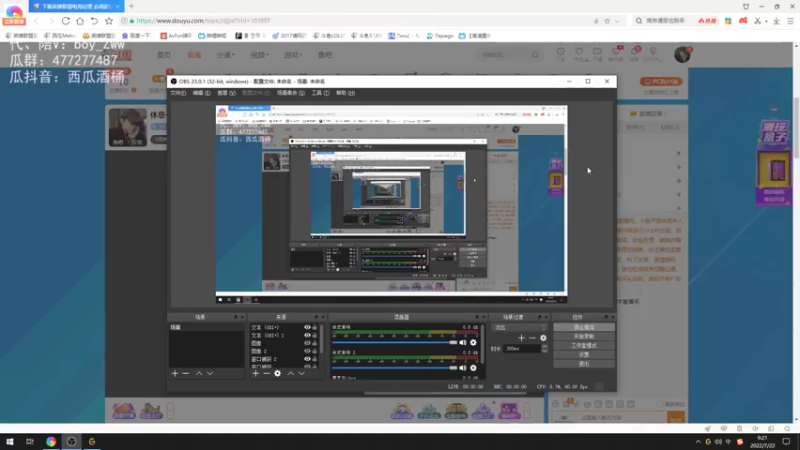Open browser downloads icon
The width and height of the screenshot is (800, 450).
coord(776,21)
